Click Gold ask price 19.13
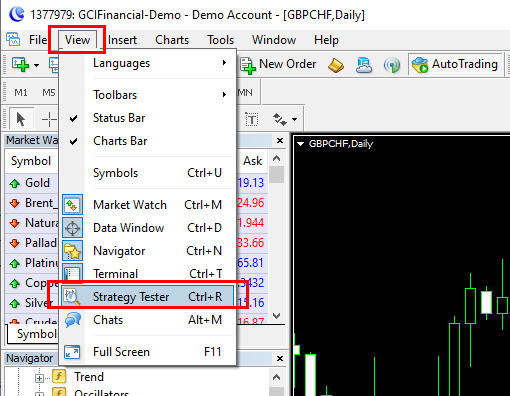This screenshot has width=510, height=396. (251, 183)
